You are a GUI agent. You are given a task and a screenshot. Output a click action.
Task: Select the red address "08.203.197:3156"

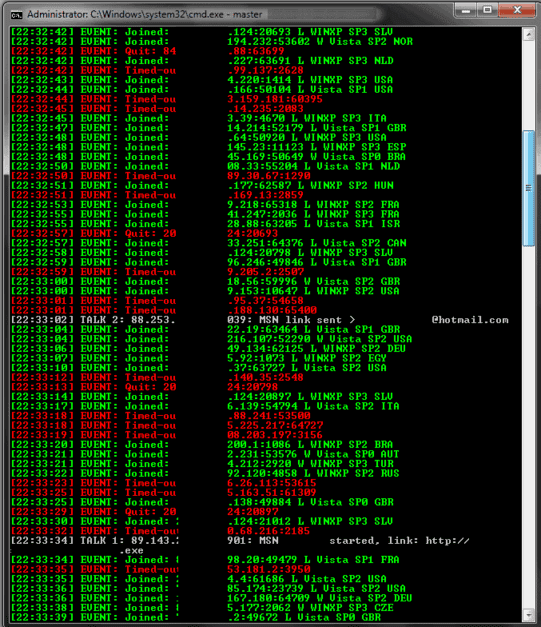point(275,435)
